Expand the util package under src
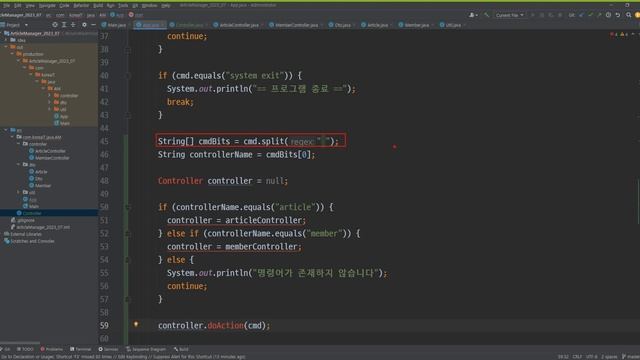 tap(18, 192)
